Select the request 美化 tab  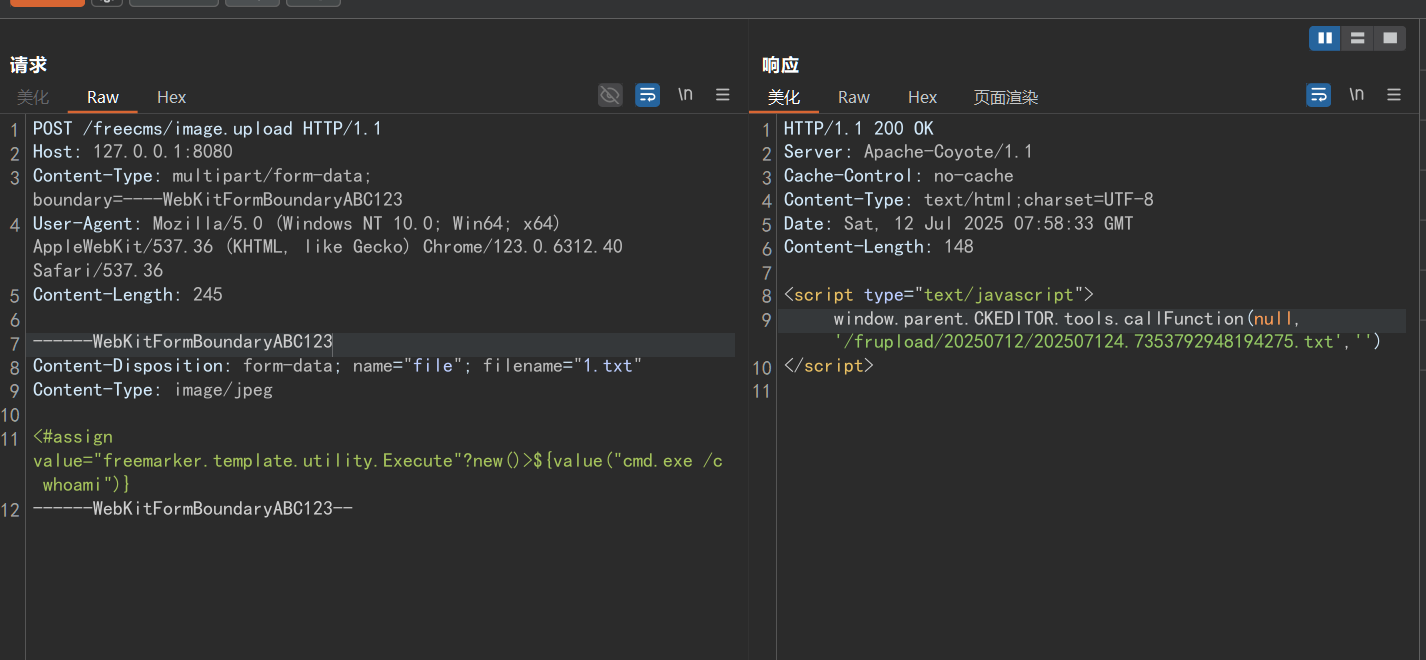(x=33, y=97)
